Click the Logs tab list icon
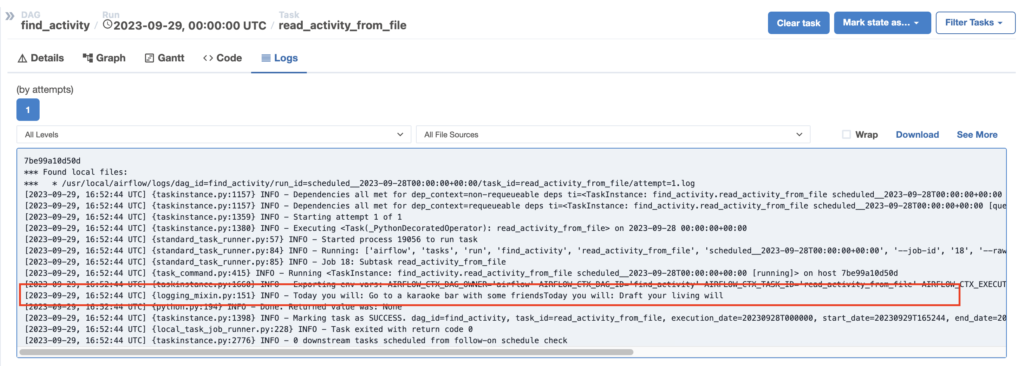 click(x=266, y=58)
